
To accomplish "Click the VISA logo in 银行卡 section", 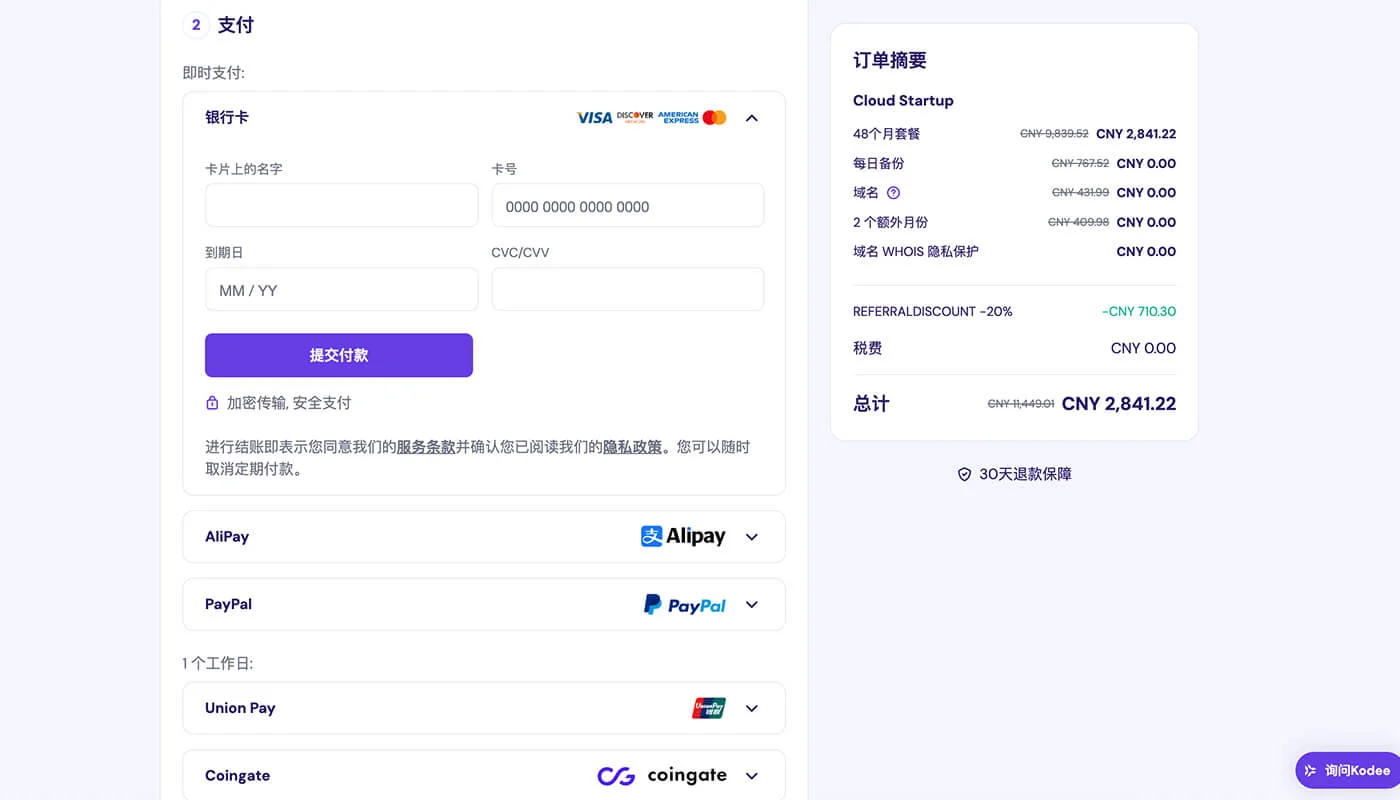I will (x=592, y=117).
